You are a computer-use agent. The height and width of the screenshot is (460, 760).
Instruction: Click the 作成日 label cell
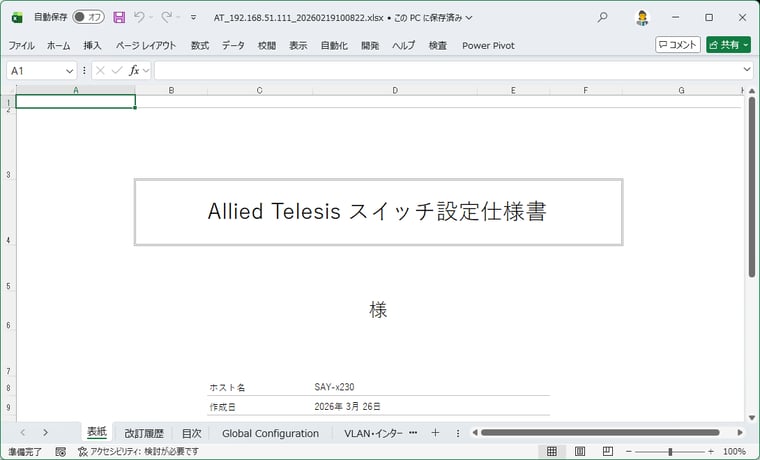pos(222,407)
